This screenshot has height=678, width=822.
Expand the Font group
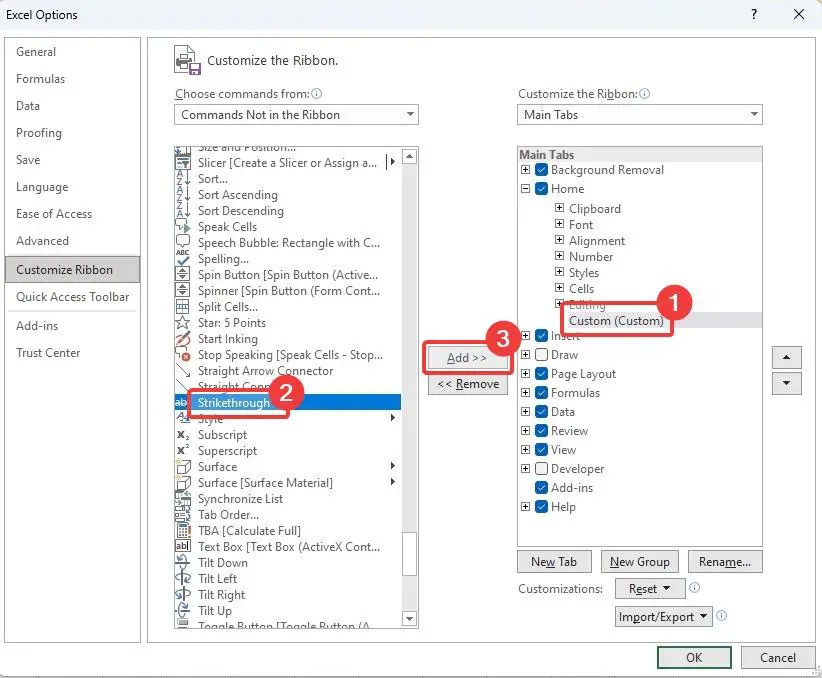[559, 224]
